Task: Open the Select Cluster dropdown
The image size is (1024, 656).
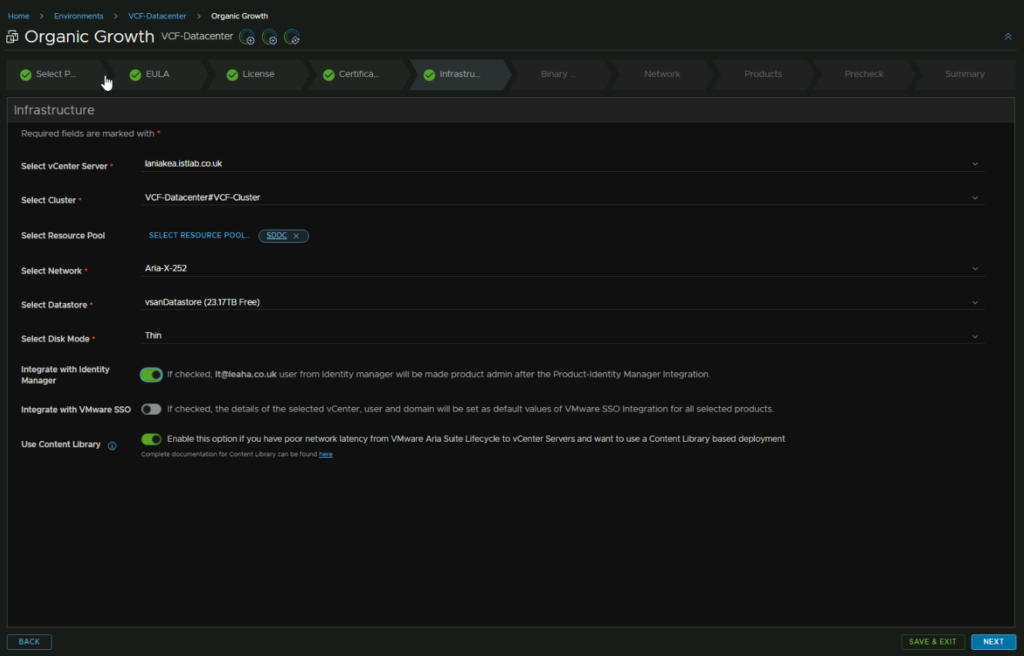Action: coord(563,197)
